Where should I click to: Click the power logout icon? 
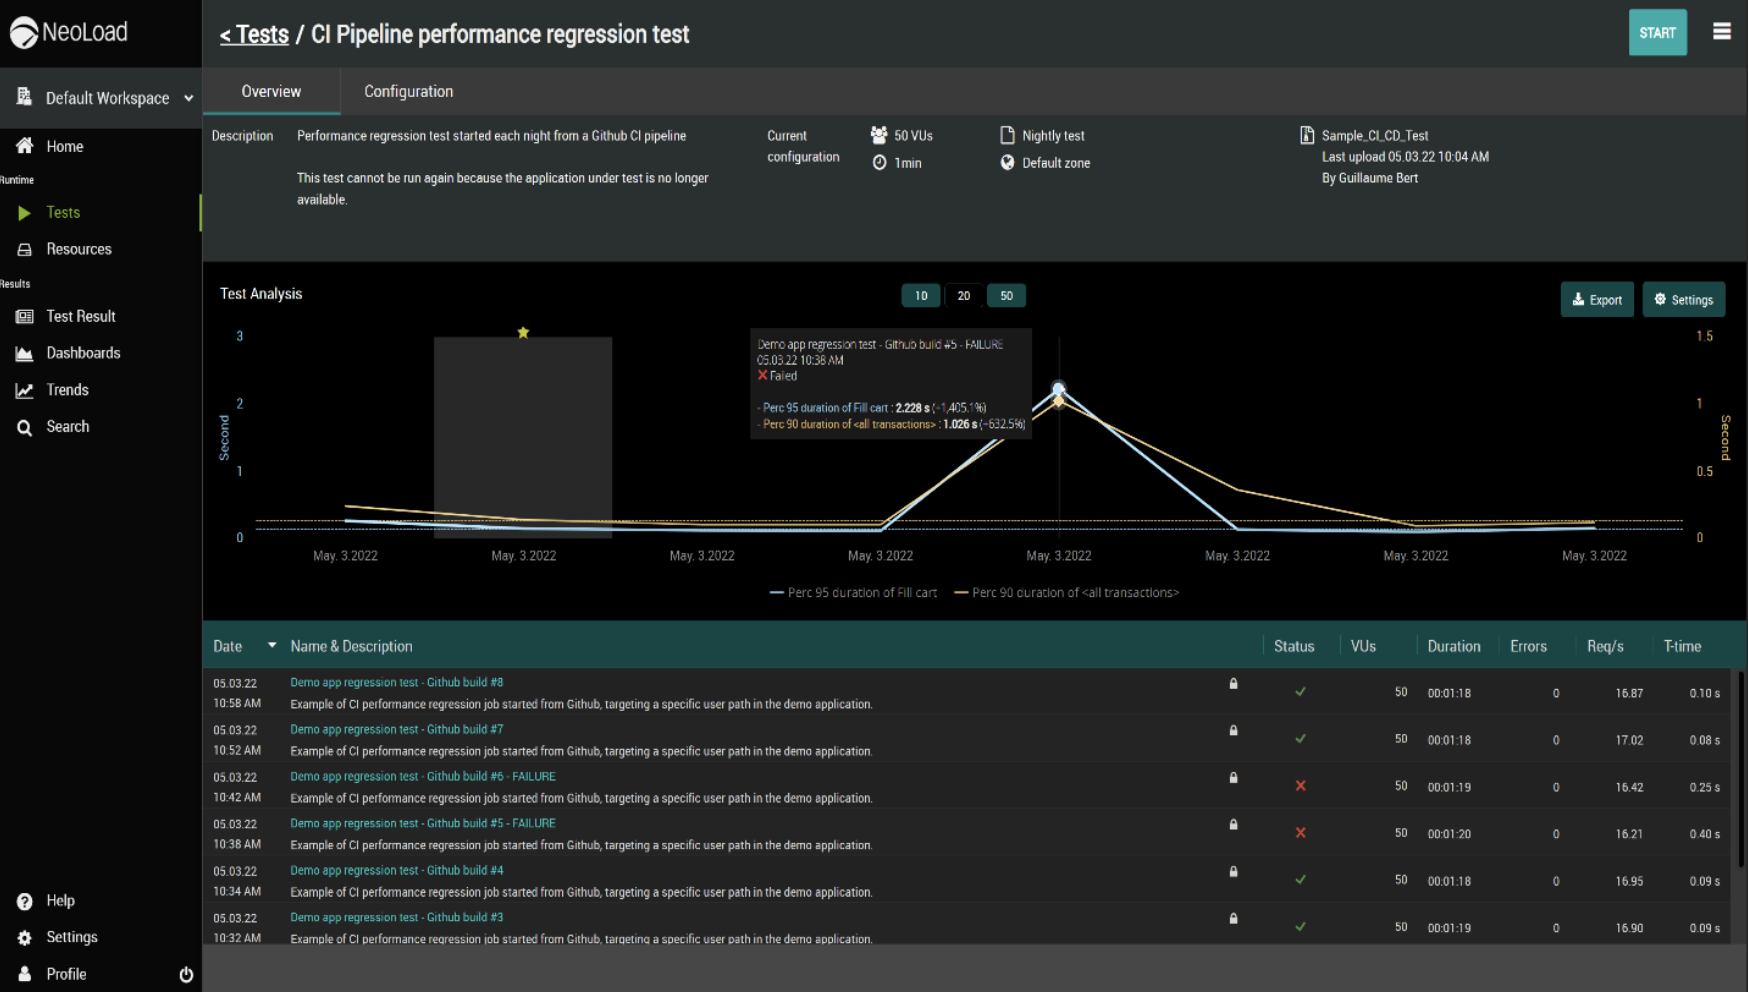186,974
